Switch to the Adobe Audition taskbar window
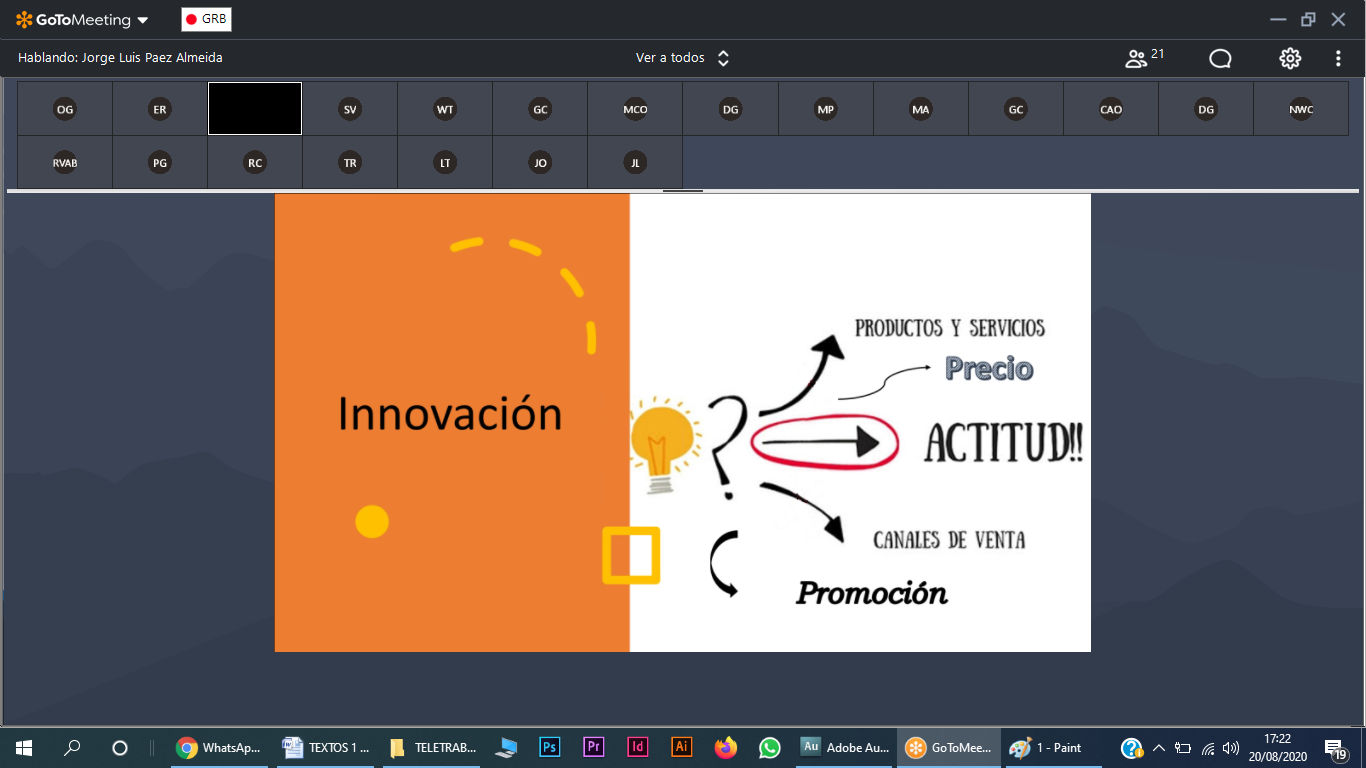The image size is (1366, 768). [x=845, y=747]
